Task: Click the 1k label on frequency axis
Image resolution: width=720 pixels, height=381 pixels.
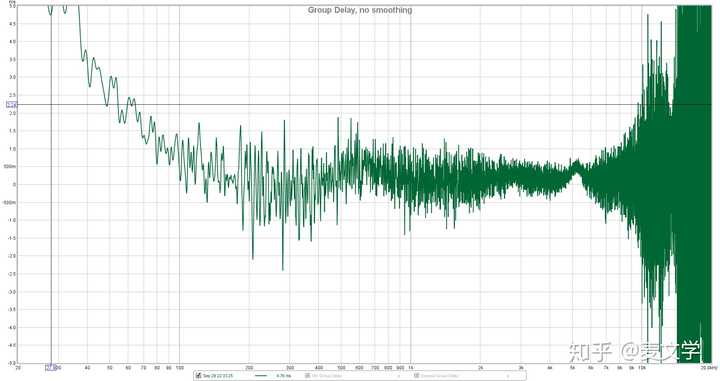Action: coord(411,368)
